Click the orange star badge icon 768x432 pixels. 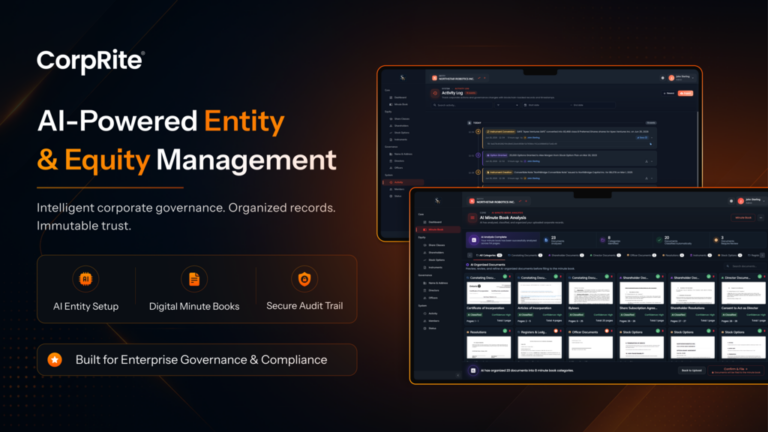pyautogui.click(x=55, y=360)
